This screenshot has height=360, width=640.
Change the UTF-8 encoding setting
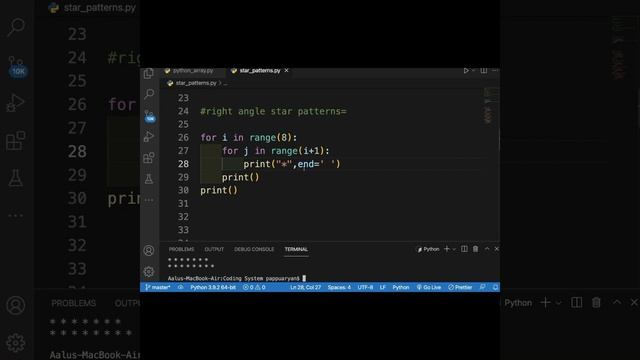[365, 287]
